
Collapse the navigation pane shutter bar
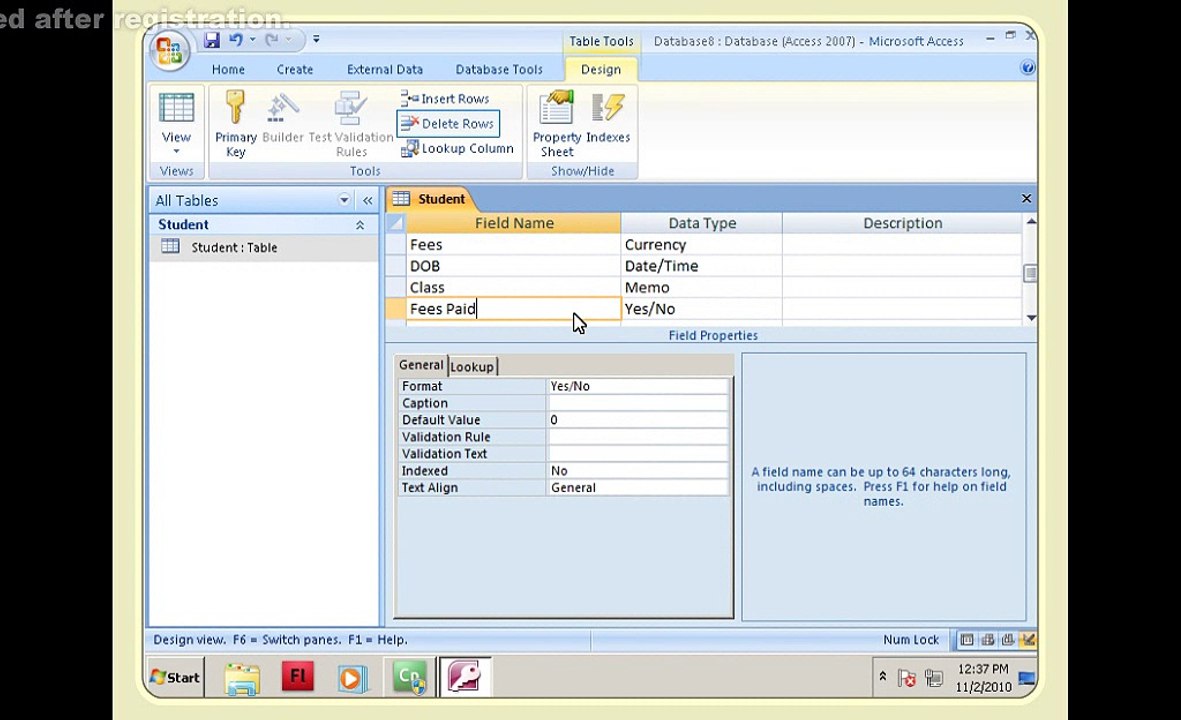[x=368, y=200]
